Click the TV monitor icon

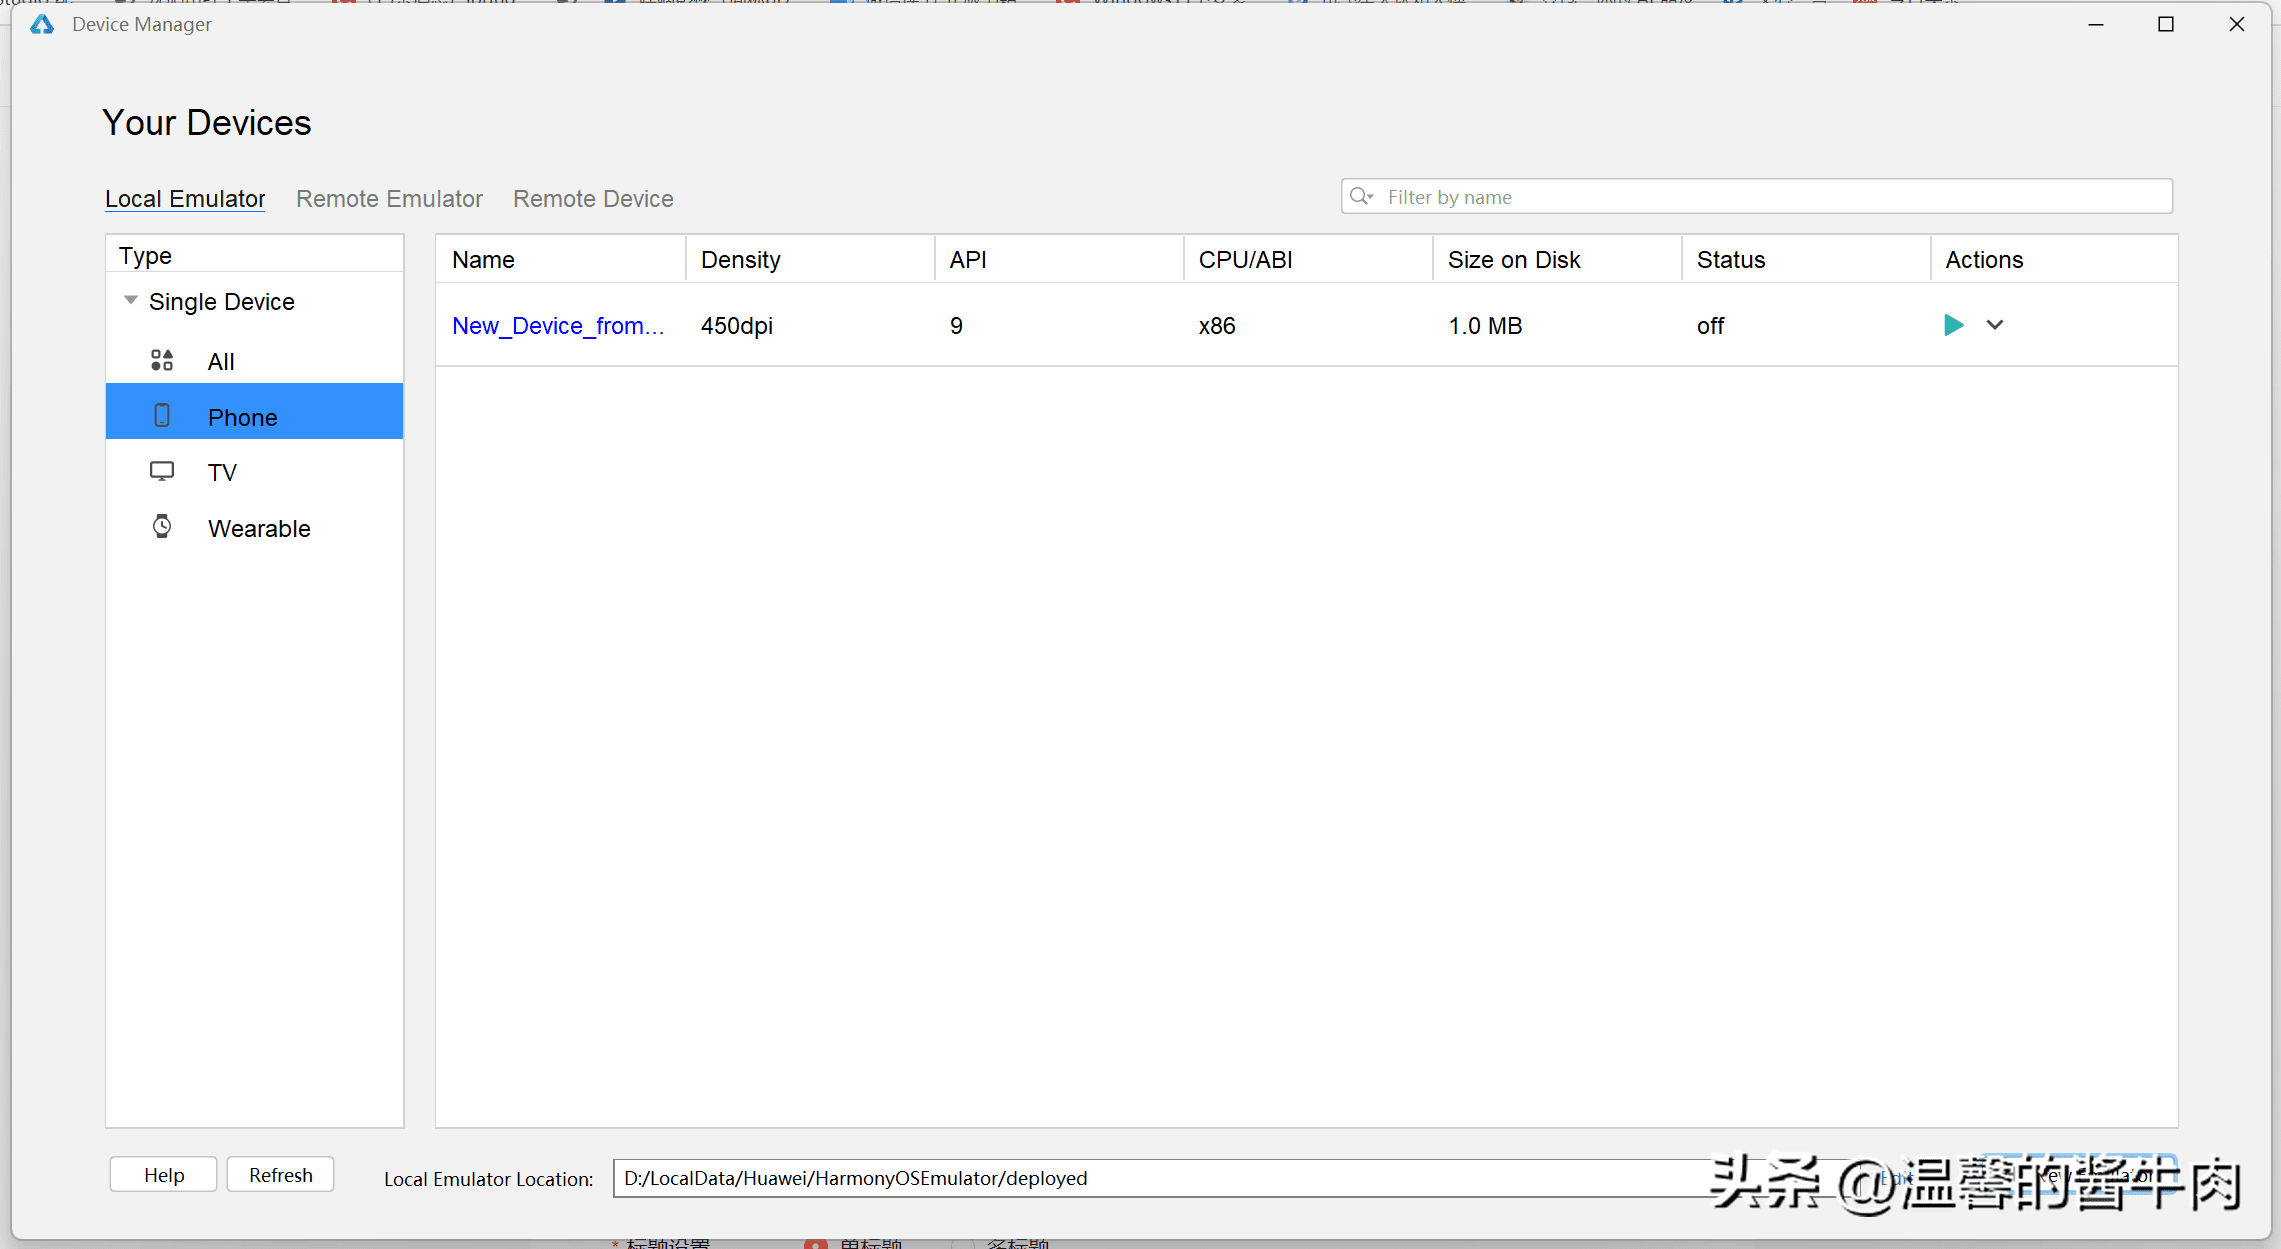click(162, 471)
